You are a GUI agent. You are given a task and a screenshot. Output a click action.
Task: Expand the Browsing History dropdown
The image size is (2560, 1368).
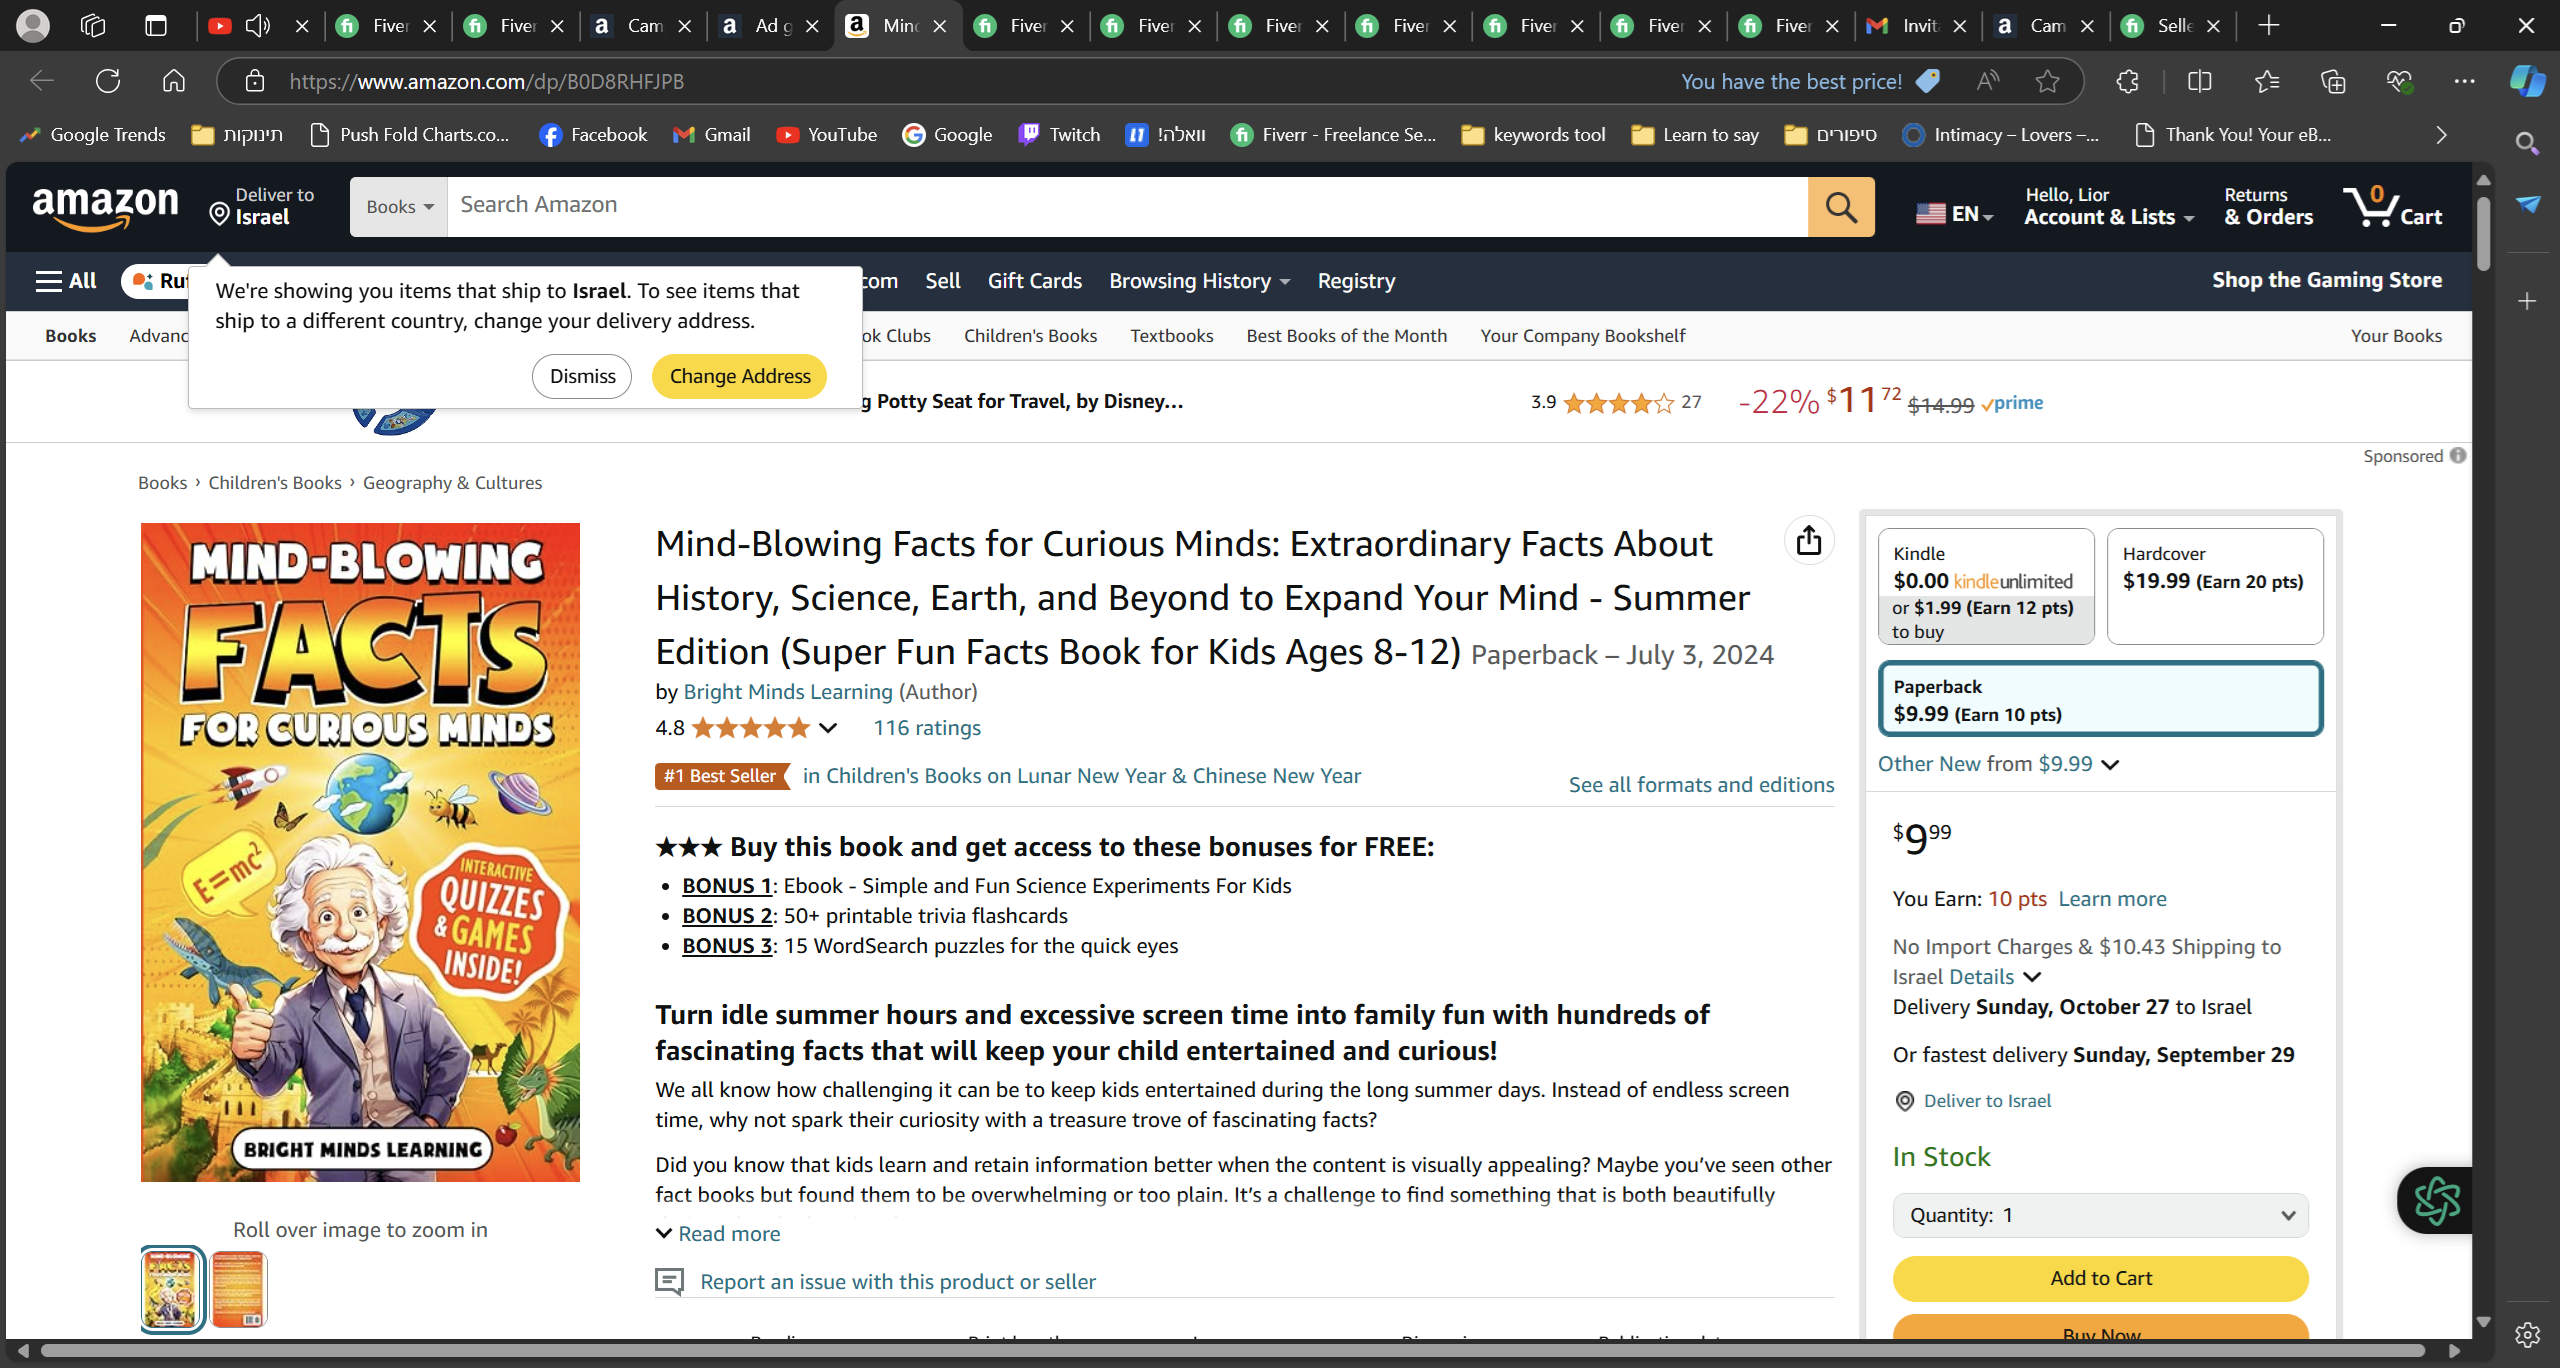(x=1199, y=281)
